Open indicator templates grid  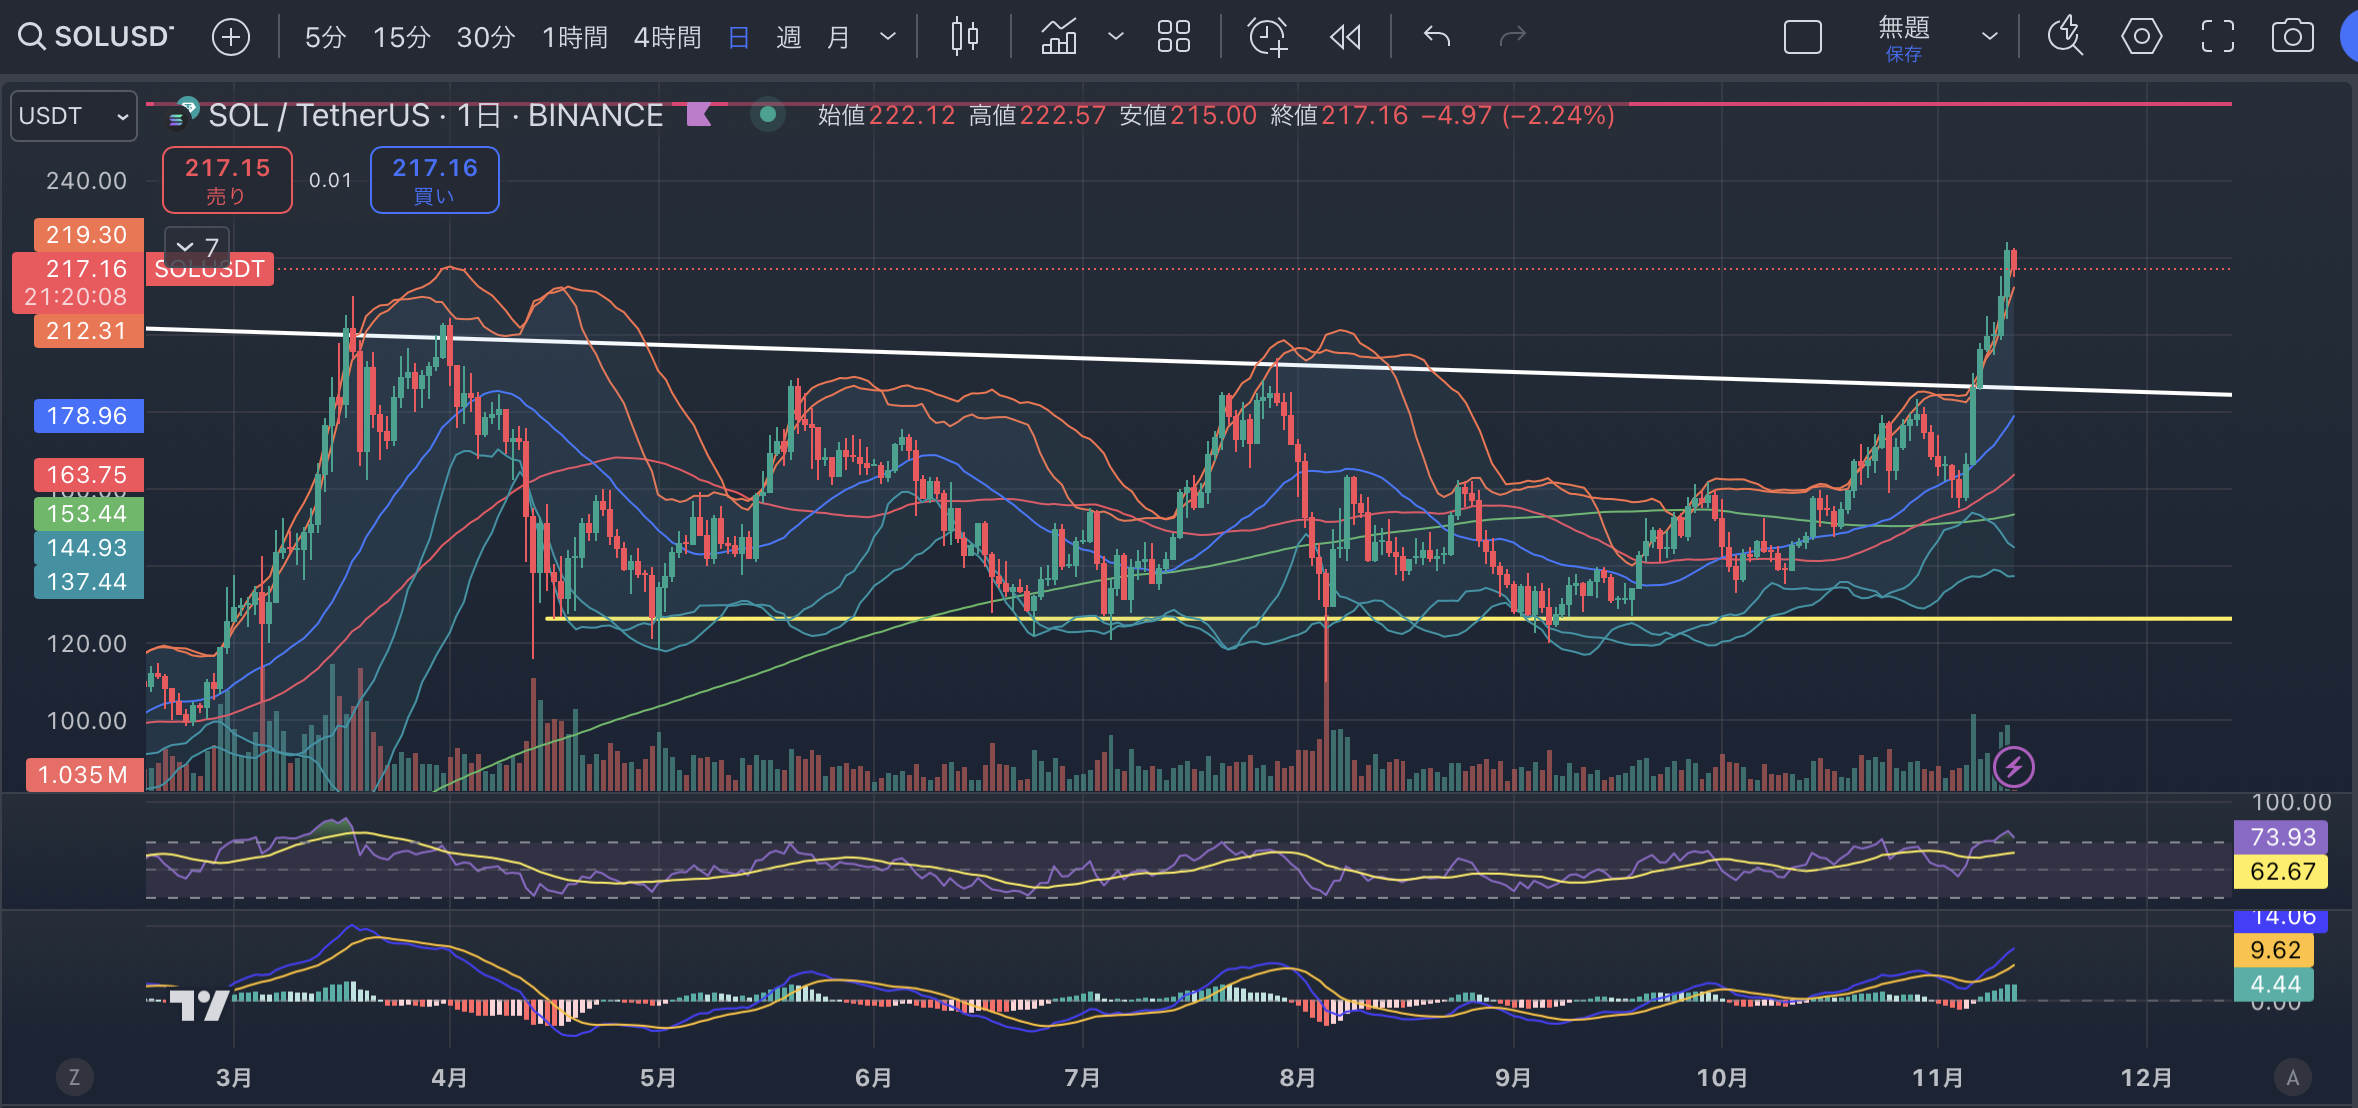(x=1174, y=37)
